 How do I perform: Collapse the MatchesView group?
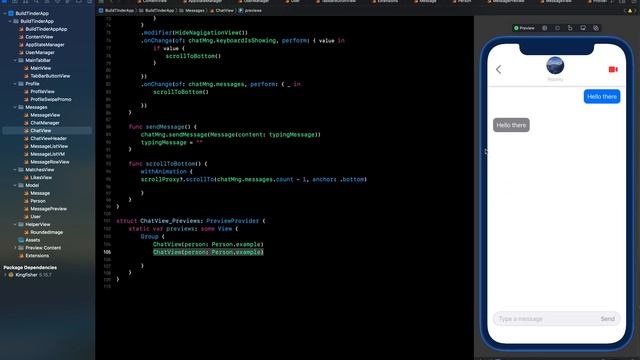(15, 170)
